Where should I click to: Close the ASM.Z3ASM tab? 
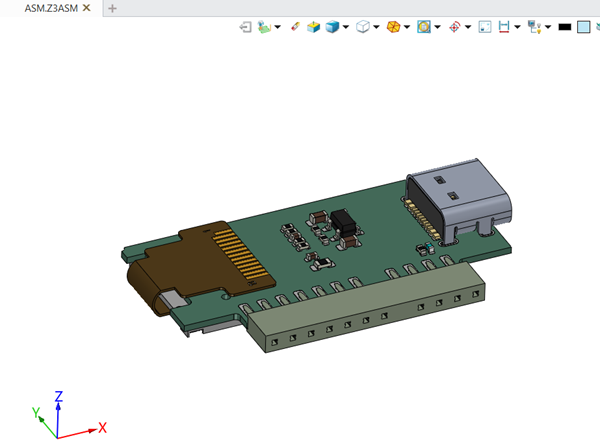click(x=87, y=8)
